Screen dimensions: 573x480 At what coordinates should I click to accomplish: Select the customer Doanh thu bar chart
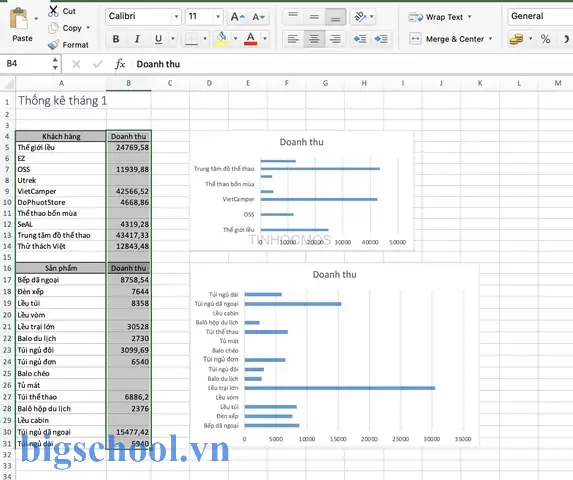click(302, 191)
